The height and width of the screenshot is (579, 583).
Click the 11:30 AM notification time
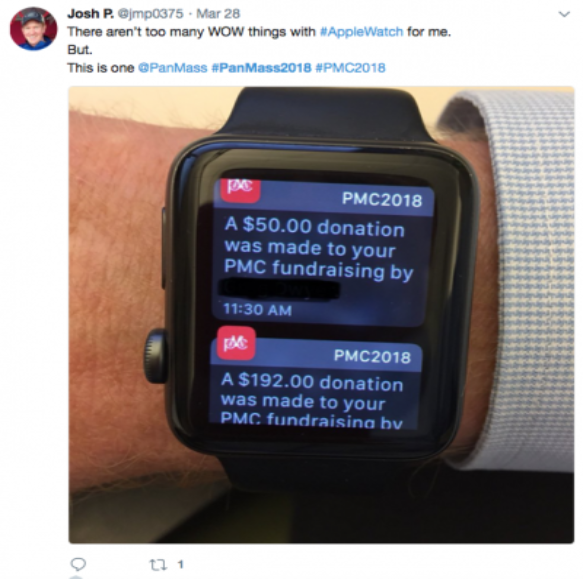pyautogui.click(x=257, y=309)
